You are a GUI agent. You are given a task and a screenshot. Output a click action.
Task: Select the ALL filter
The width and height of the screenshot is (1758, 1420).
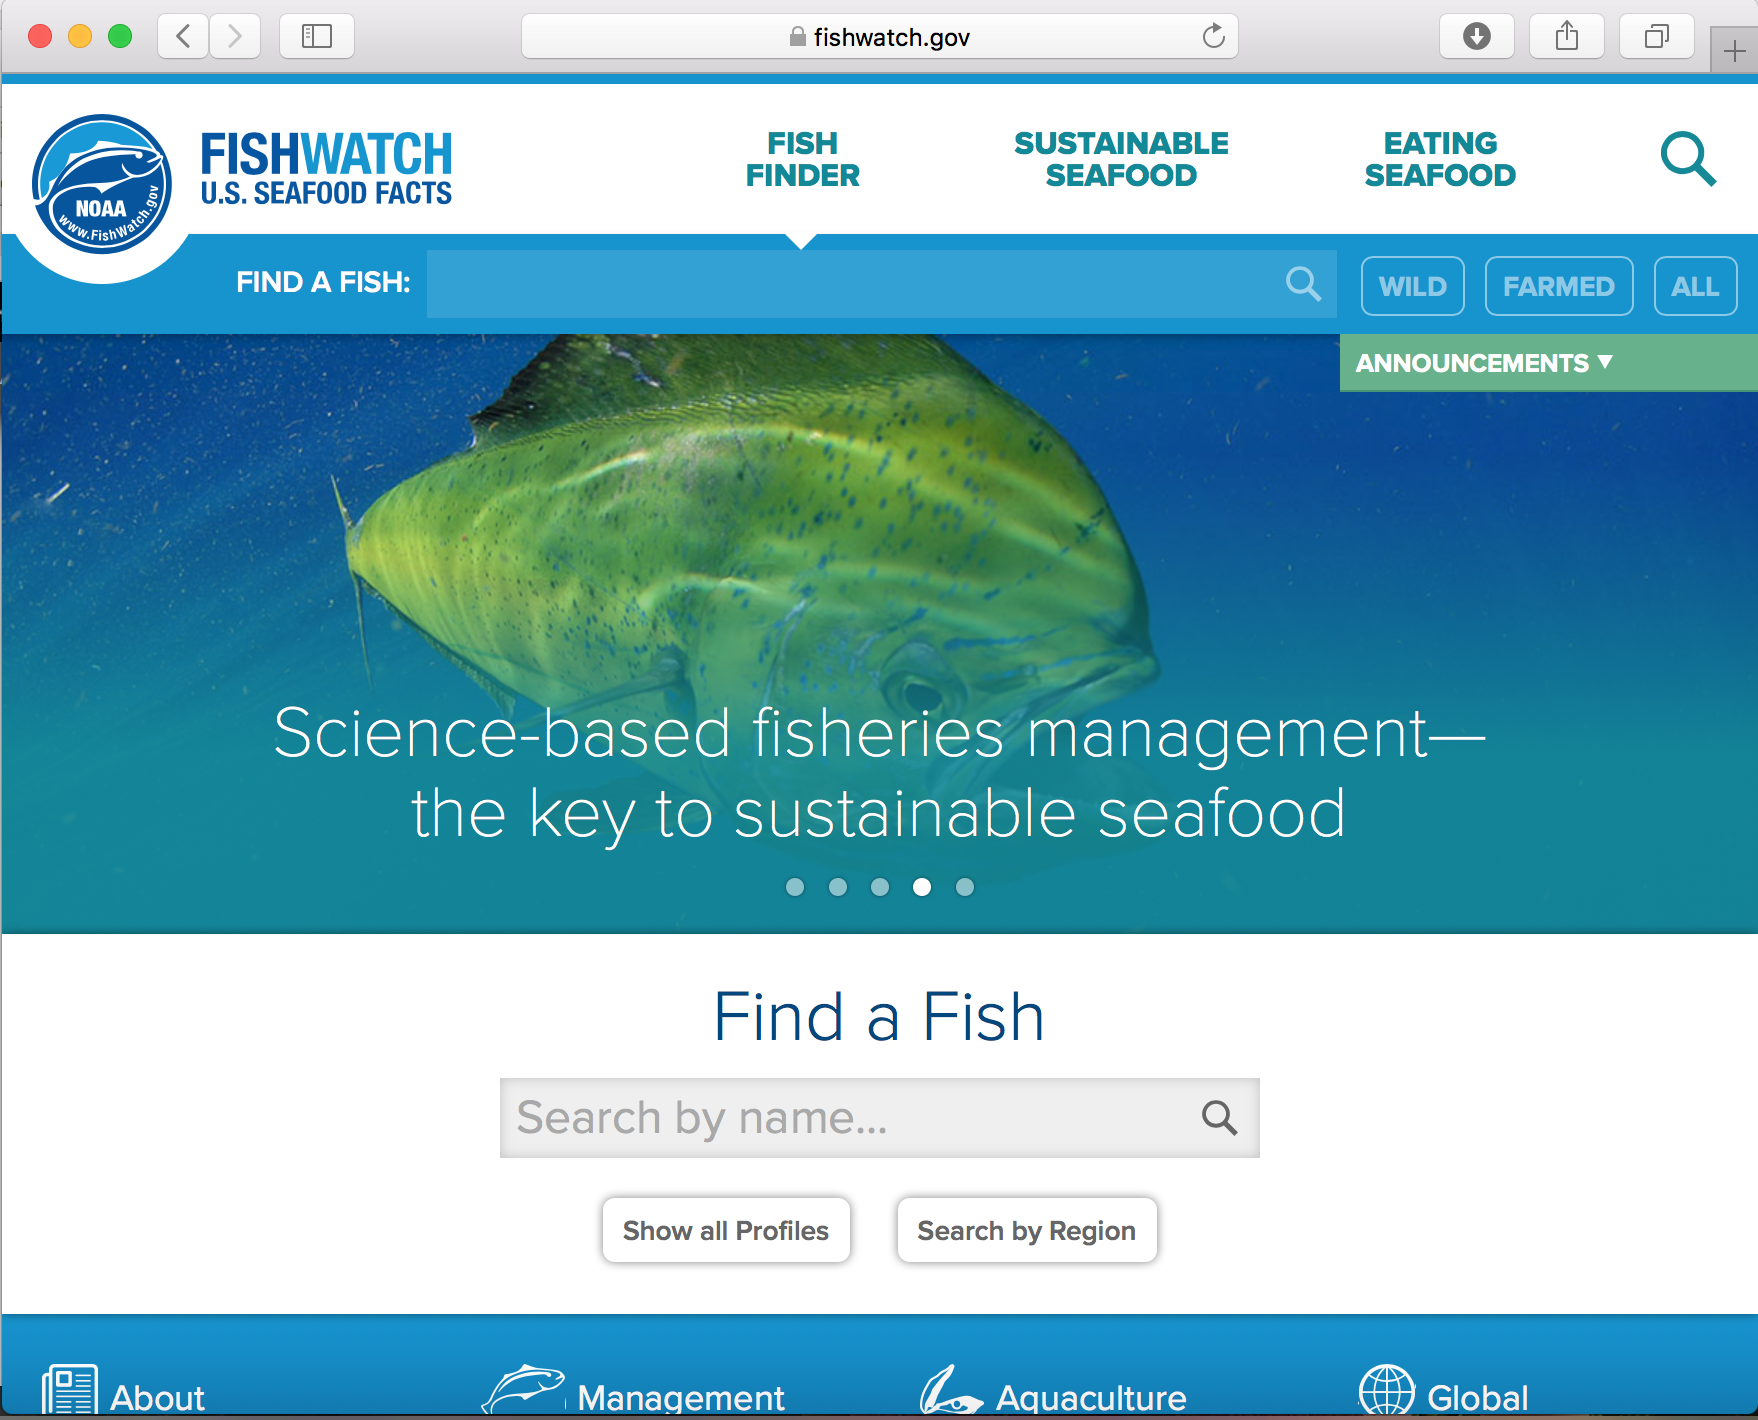[1695, 286]
